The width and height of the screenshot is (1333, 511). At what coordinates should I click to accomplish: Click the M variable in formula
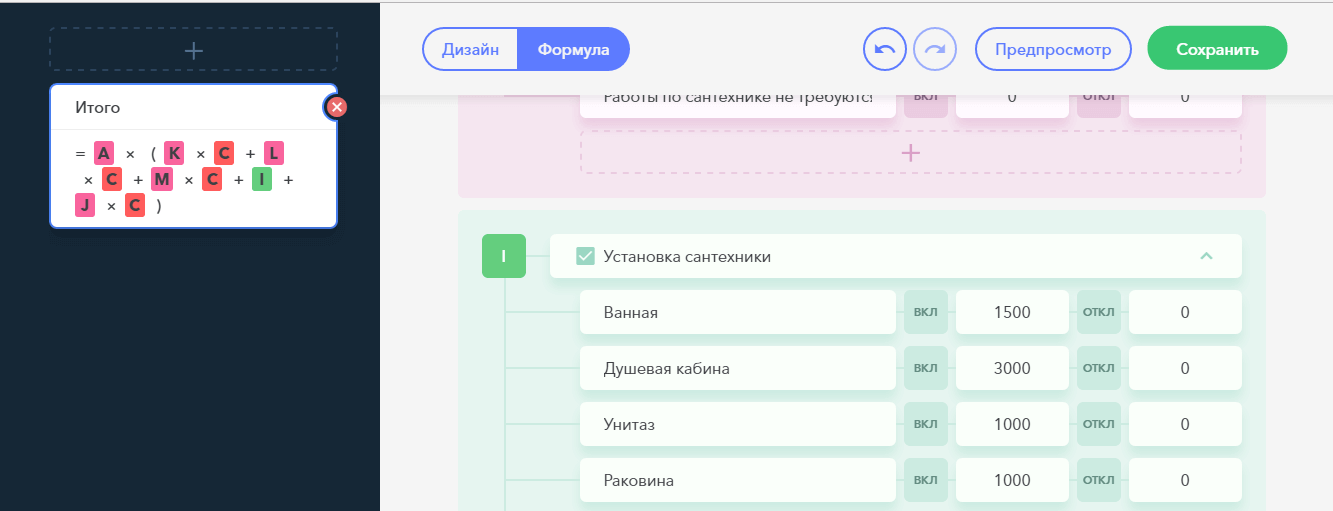coord(162,180)
